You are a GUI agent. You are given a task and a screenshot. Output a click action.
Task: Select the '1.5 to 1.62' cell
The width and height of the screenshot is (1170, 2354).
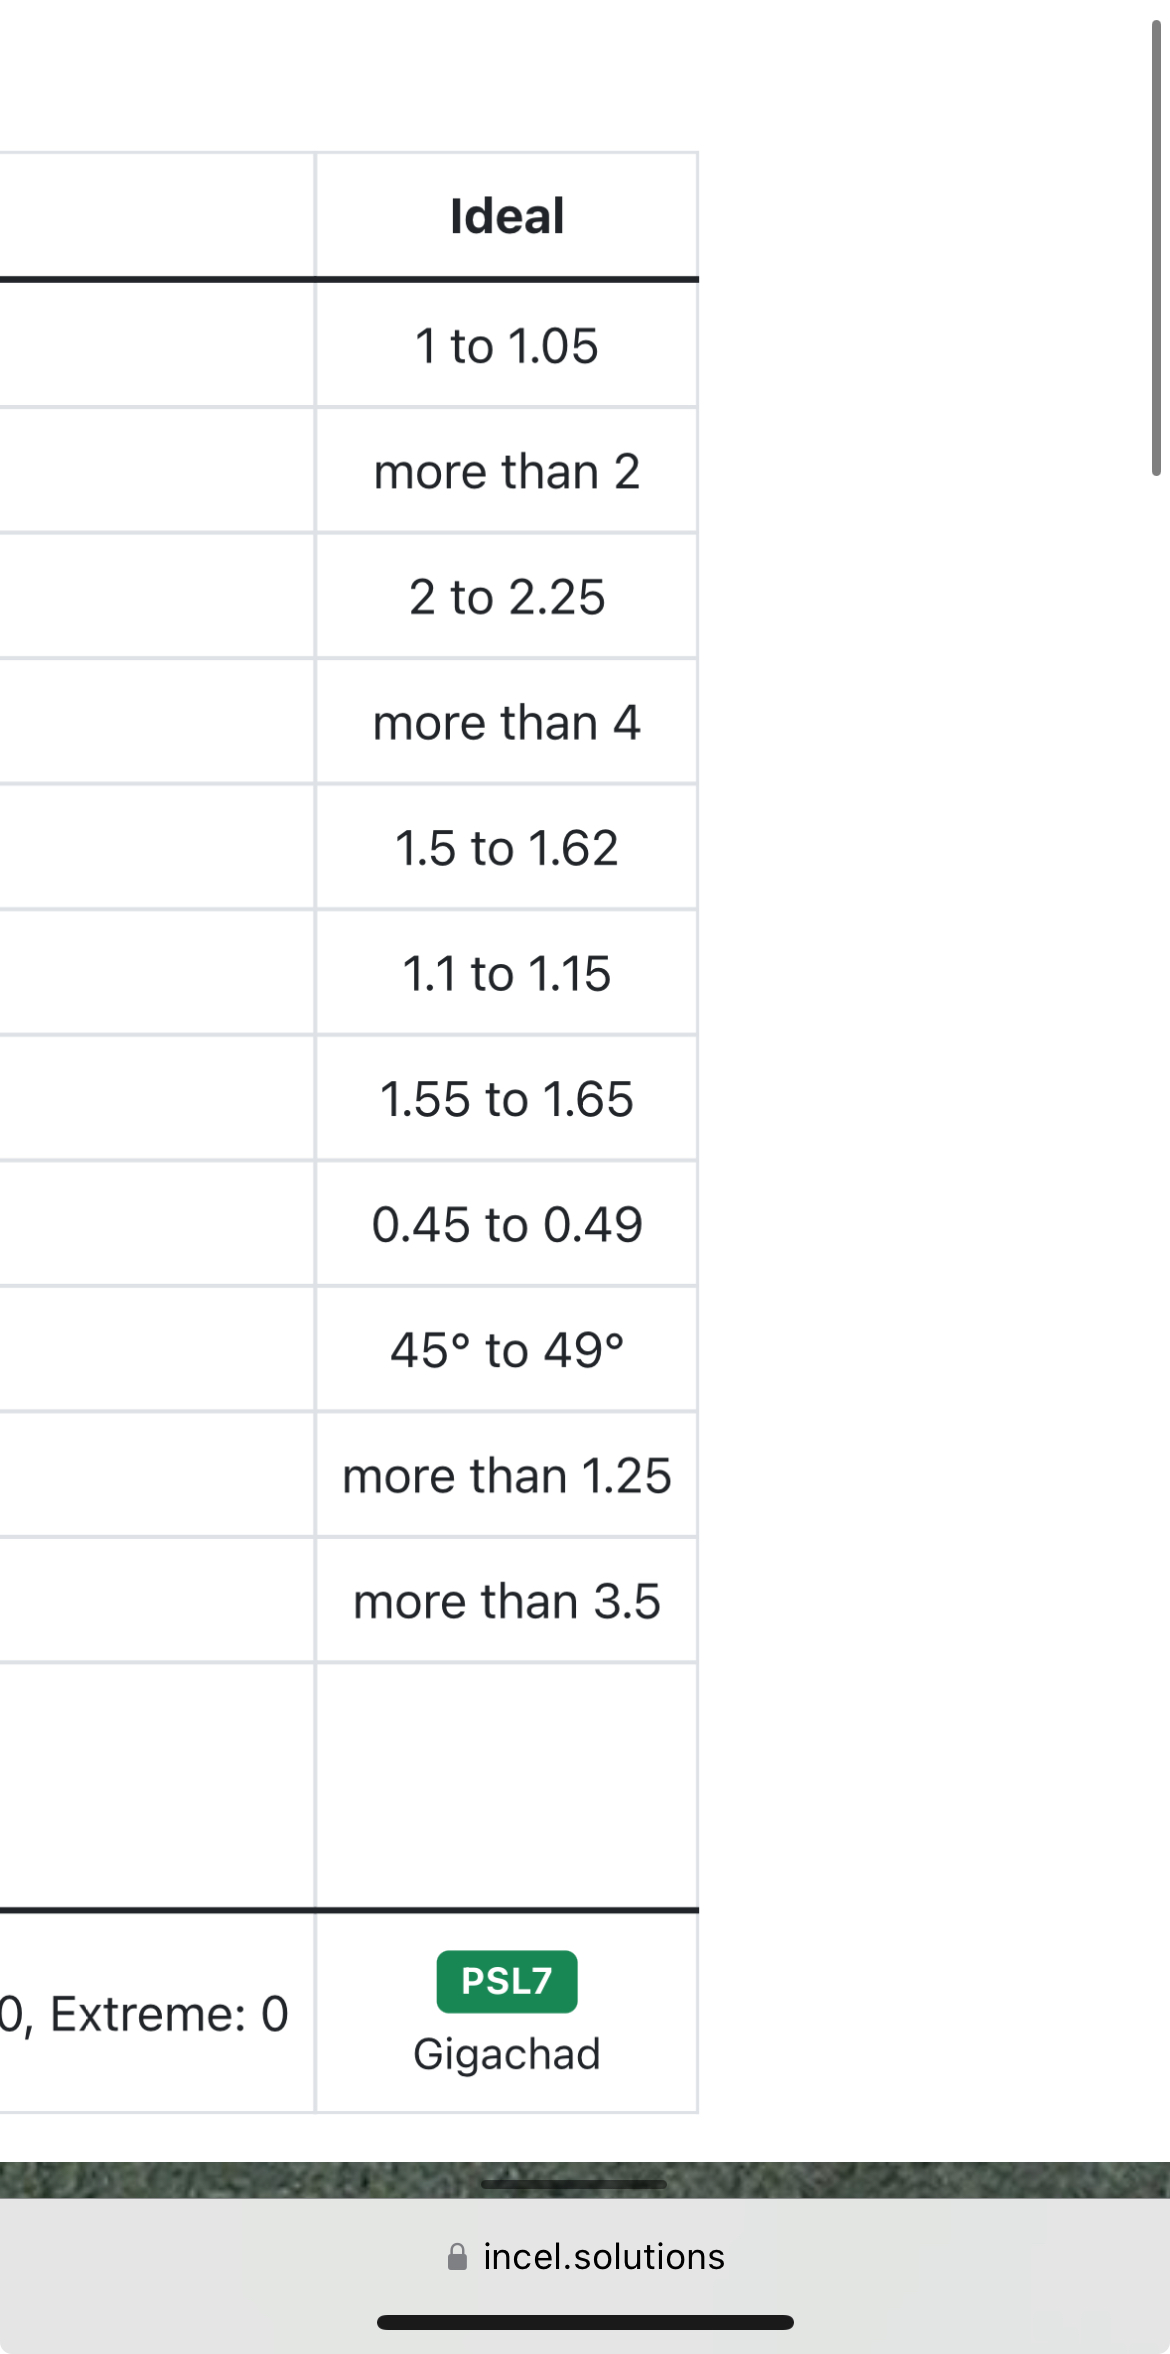click(507, 848)
